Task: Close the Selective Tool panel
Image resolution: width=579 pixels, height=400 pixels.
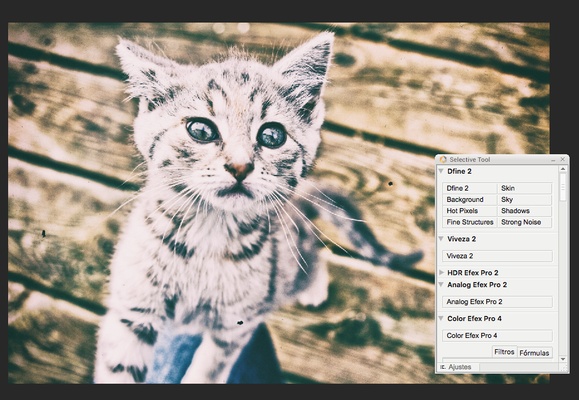Action: 563,159
